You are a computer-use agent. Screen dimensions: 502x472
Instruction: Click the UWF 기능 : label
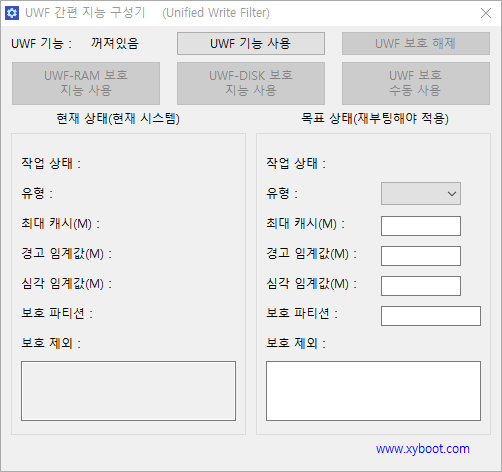[41, 43]
